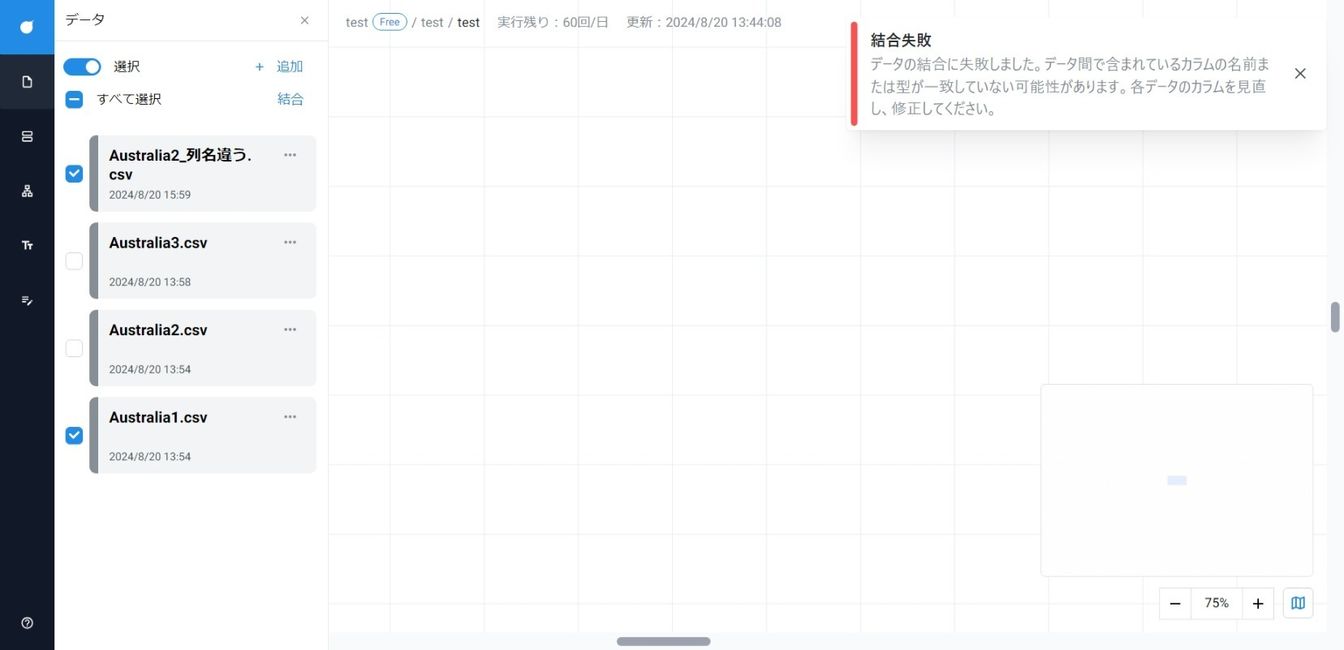
Task: Zoom in with the plus button
Action: (x=1258, y=603)
